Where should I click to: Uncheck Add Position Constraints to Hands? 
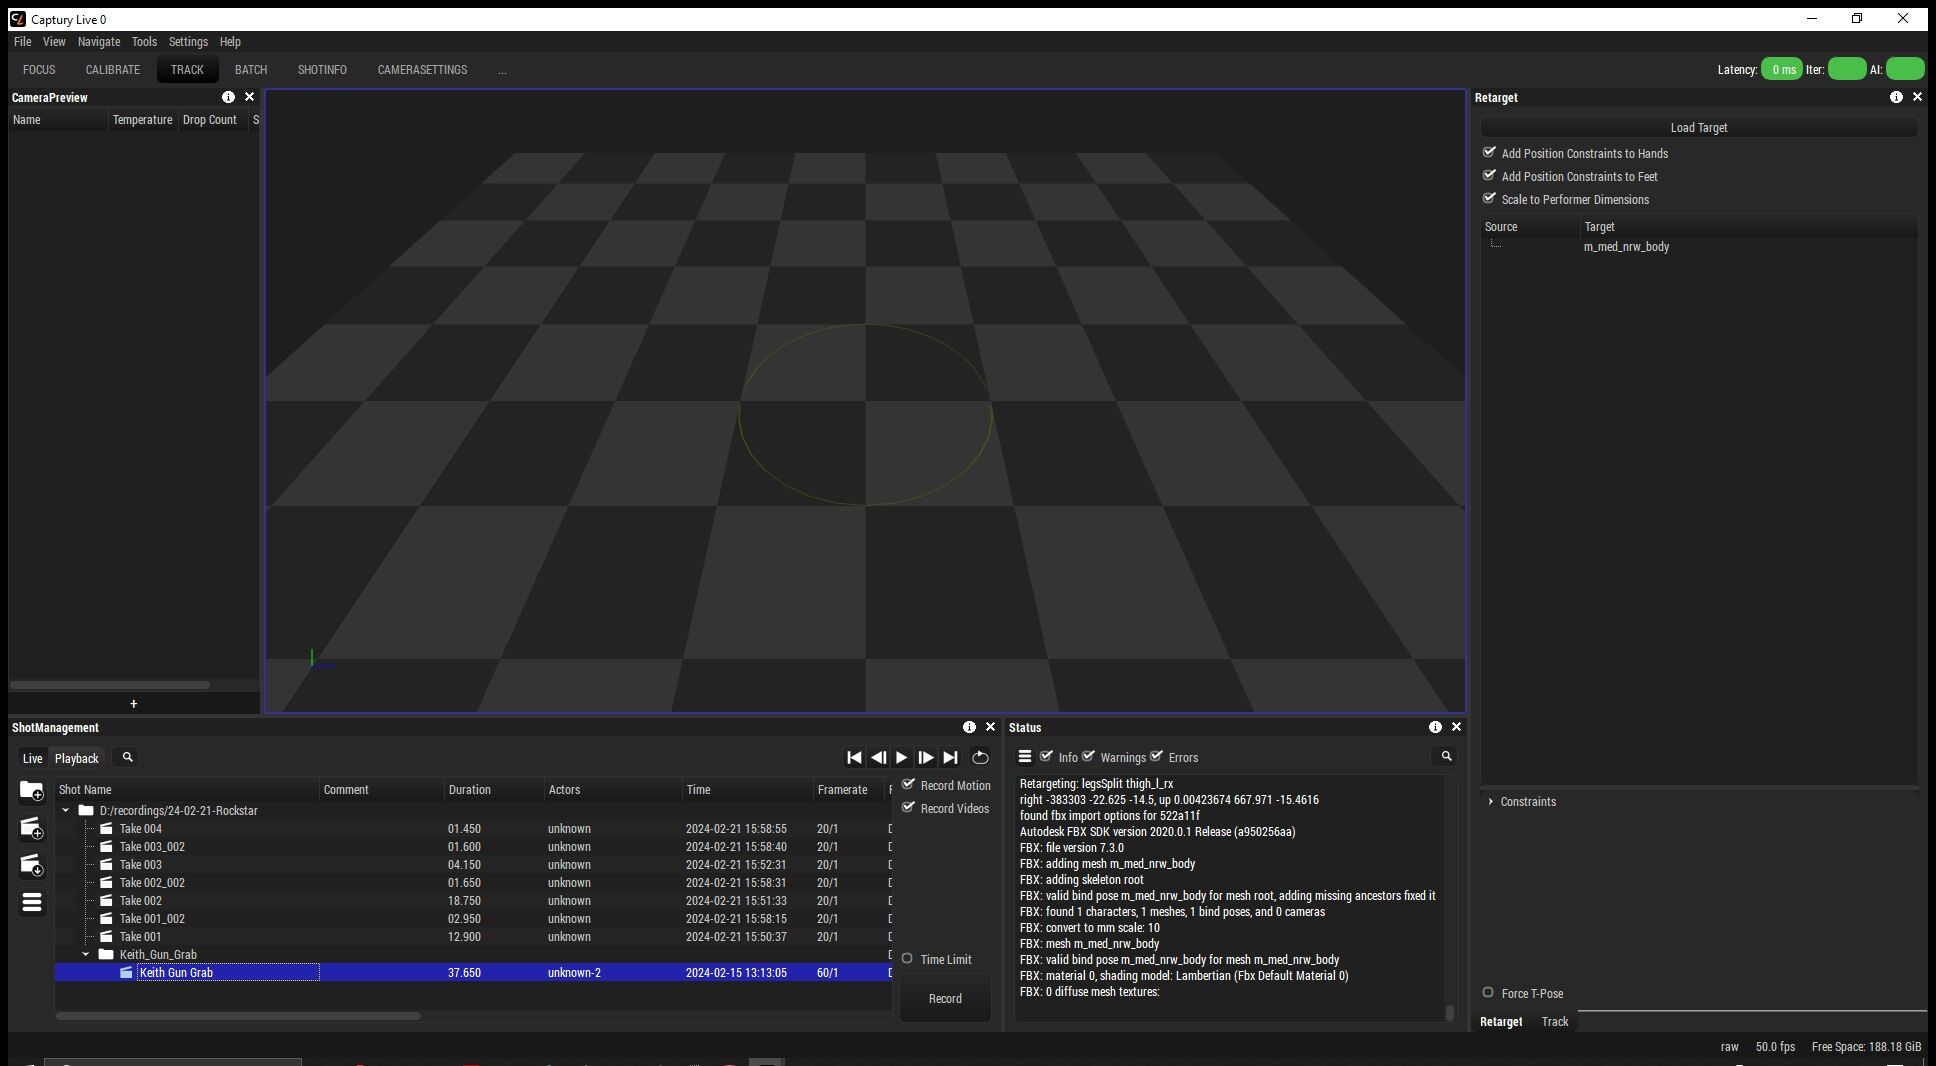[1489, 152]
